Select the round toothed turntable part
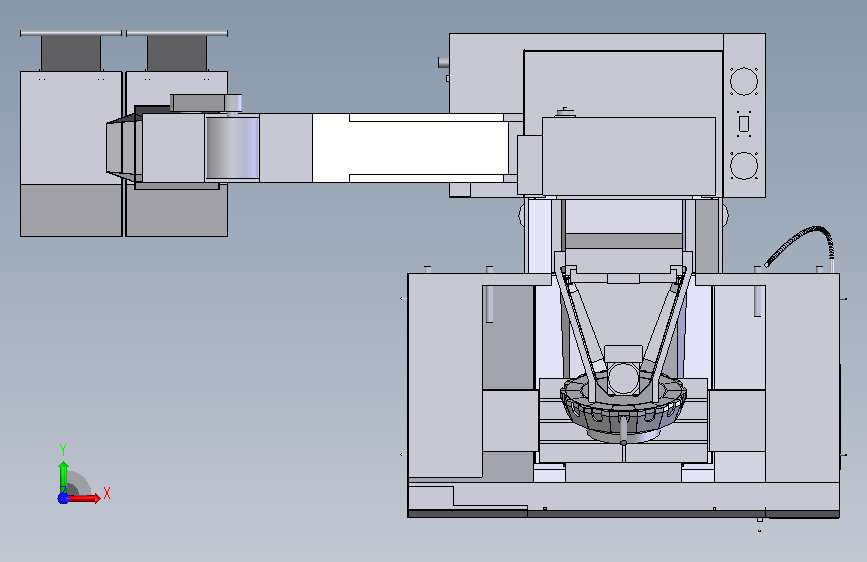The image size is (867, 562). 623,408
